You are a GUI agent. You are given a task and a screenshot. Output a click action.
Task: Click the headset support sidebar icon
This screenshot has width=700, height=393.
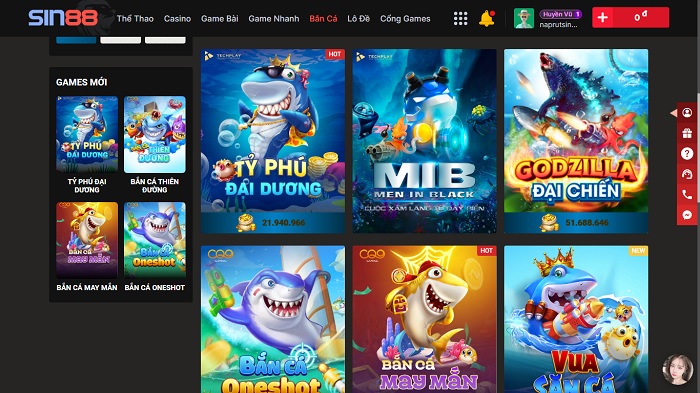click(x=687, y=174)
